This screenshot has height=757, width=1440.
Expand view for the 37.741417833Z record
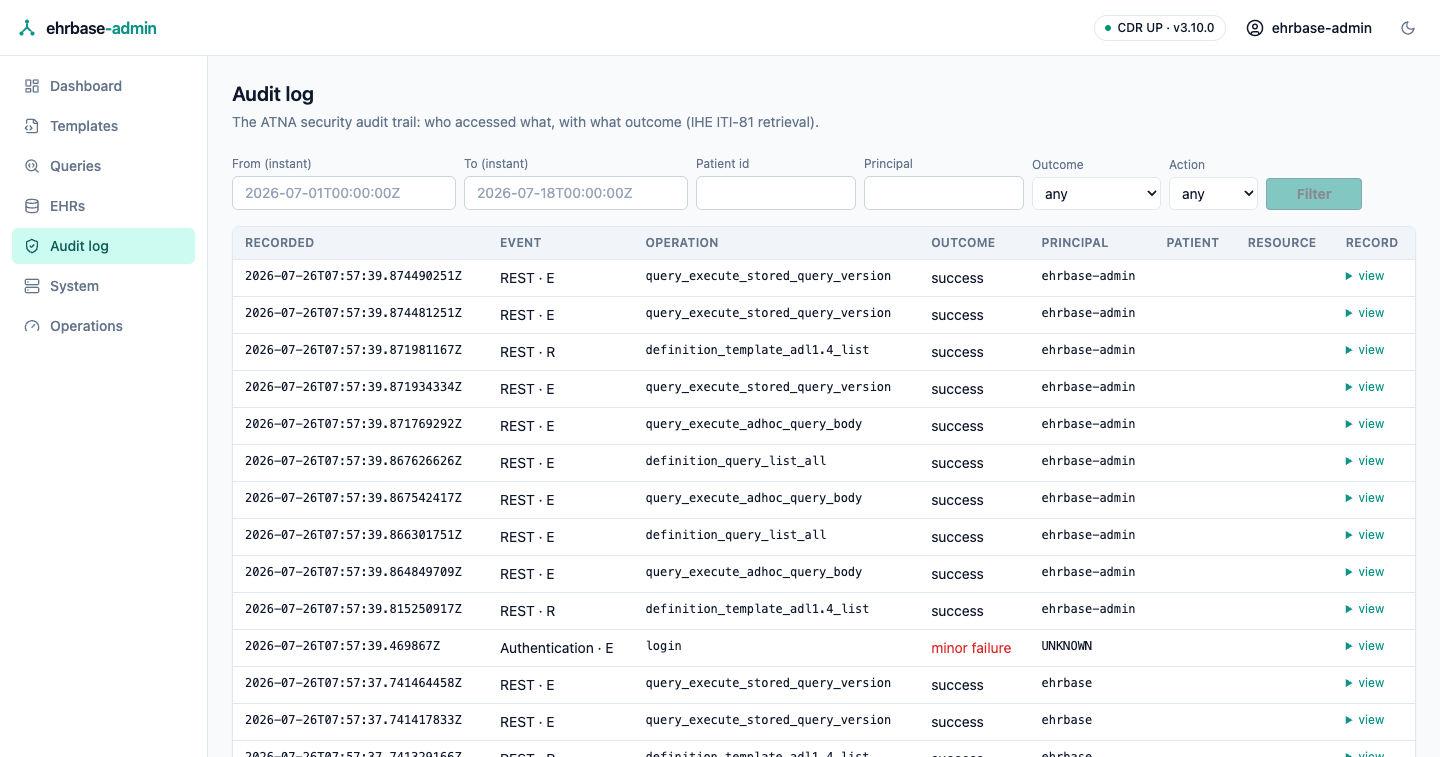click(1365, 720)
